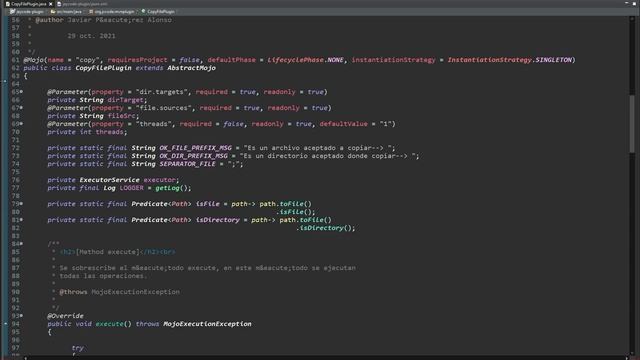
Task: Click AbstractMojo on line 62
Action: tap(191, 68)
